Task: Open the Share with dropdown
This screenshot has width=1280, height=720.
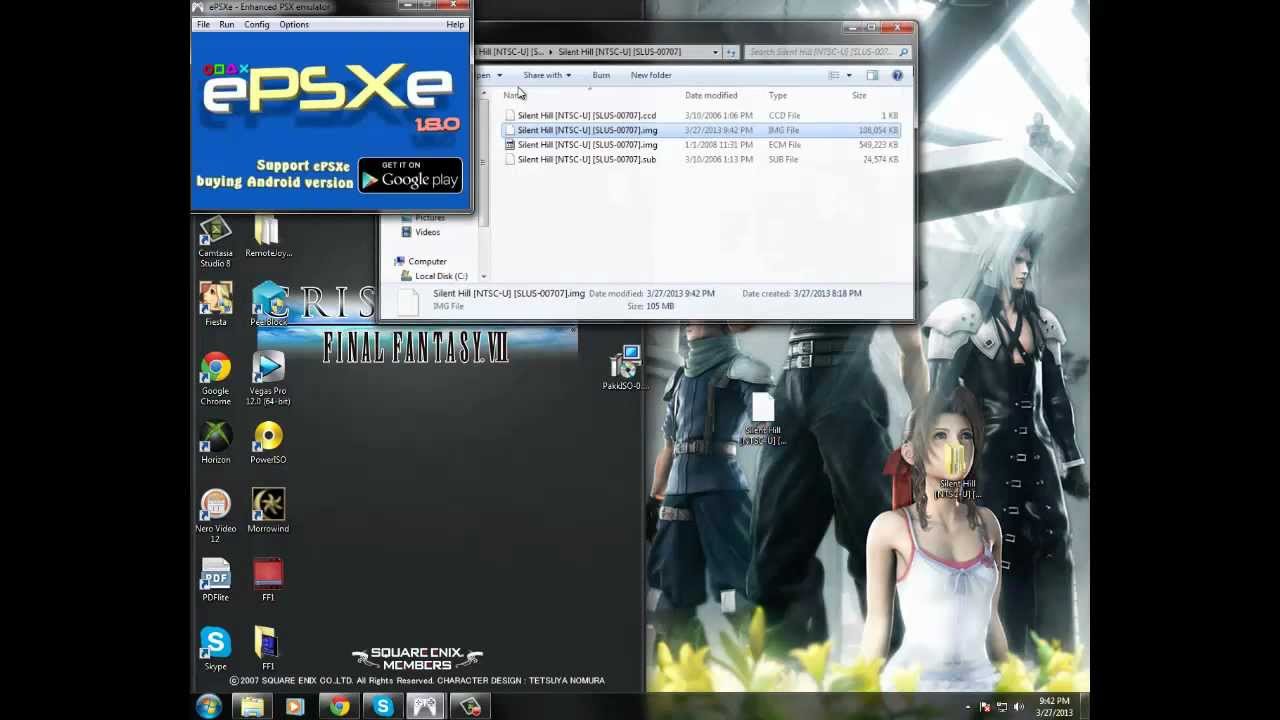Action: pyautogui.click(x=547, y=75)
